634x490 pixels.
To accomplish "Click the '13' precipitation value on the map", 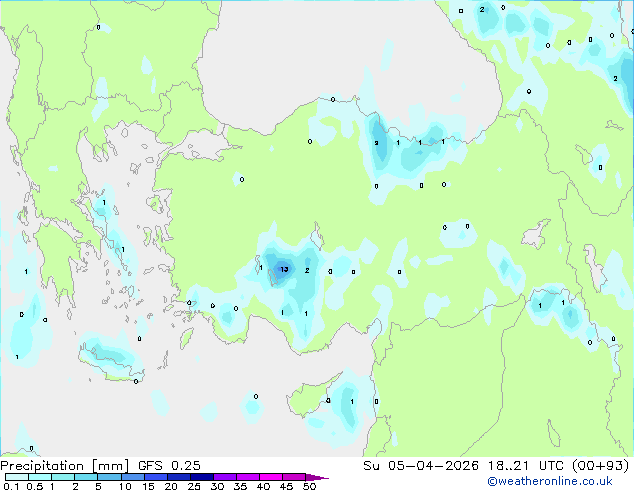I will [284, 269].
